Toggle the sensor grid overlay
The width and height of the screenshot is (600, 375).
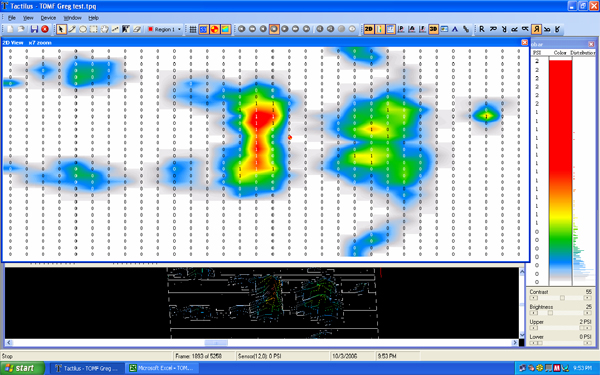pyautogui.click(x=193, y=29)
